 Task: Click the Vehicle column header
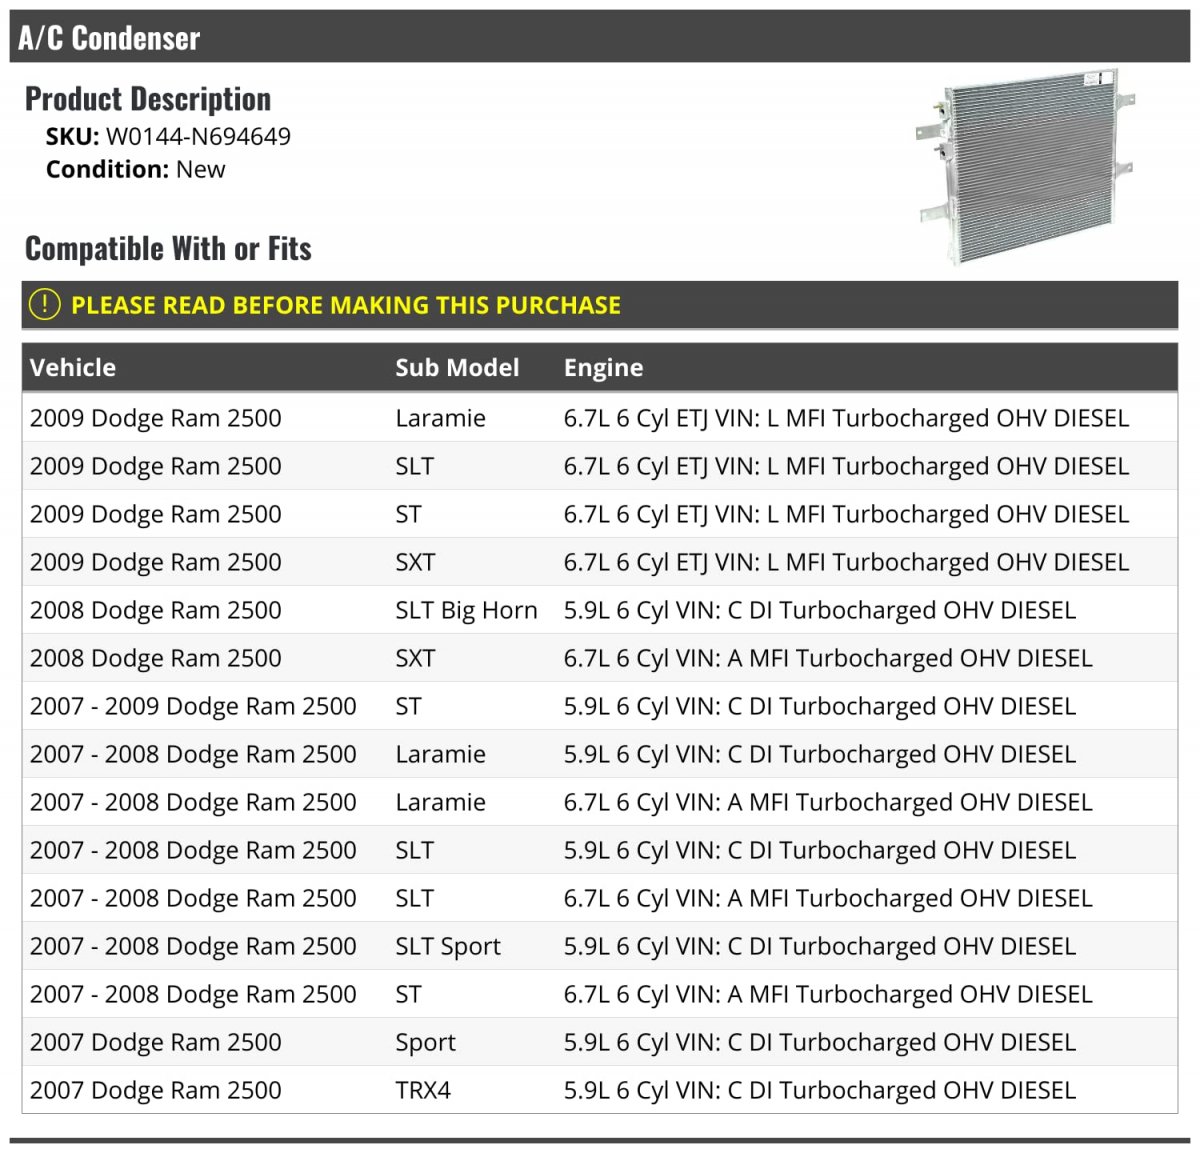(73, 367)
